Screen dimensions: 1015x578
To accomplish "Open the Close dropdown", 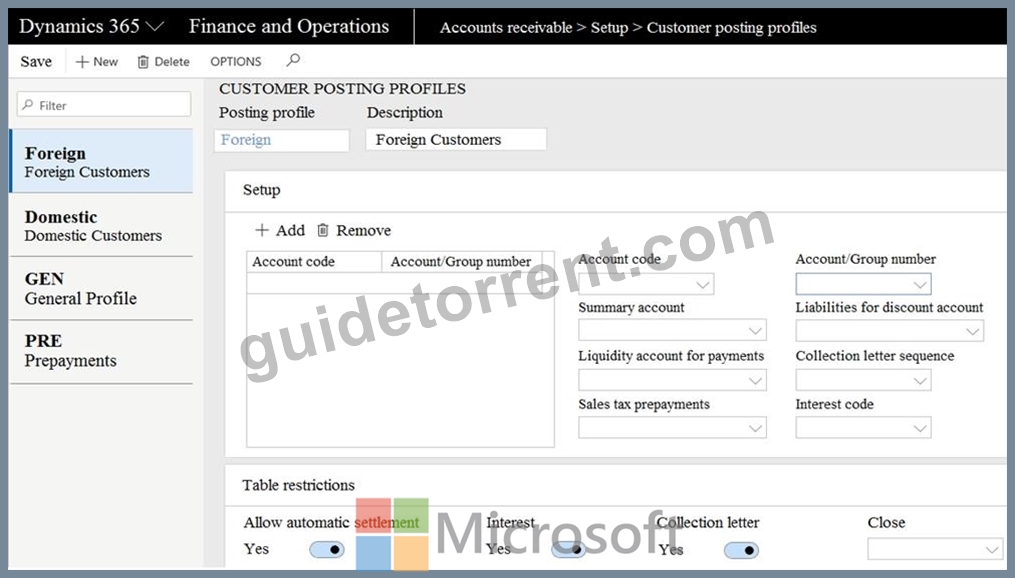I will tap(935, 550).
